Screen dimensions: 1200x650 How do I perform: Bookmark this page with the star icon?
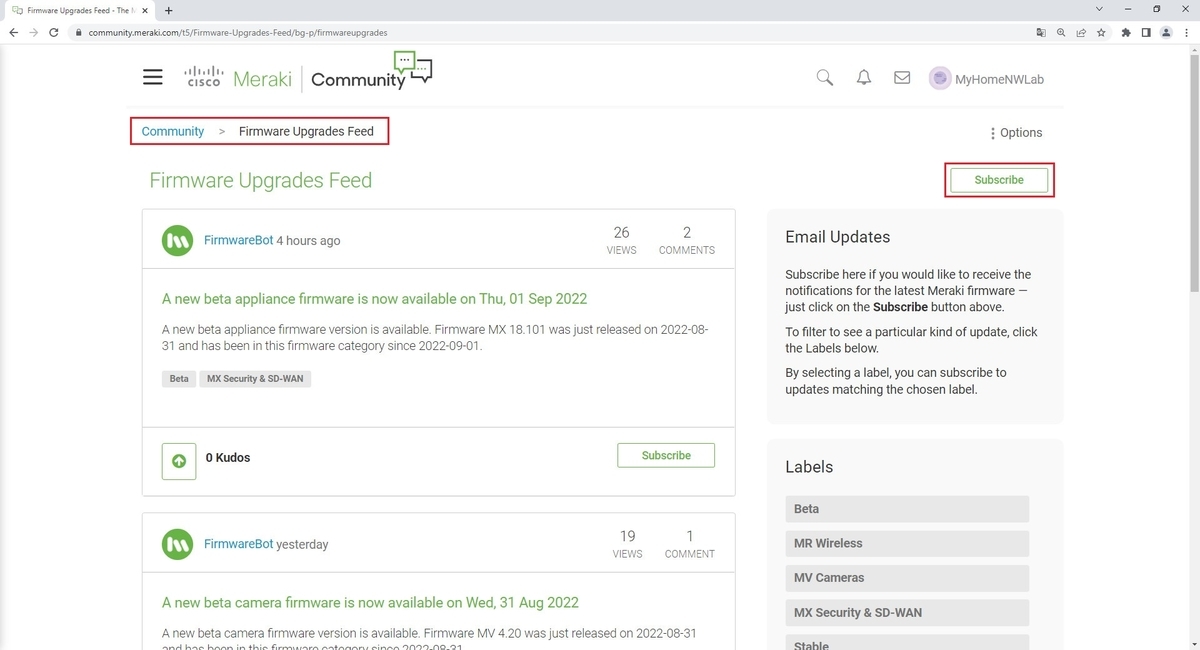click(1101, 32)
